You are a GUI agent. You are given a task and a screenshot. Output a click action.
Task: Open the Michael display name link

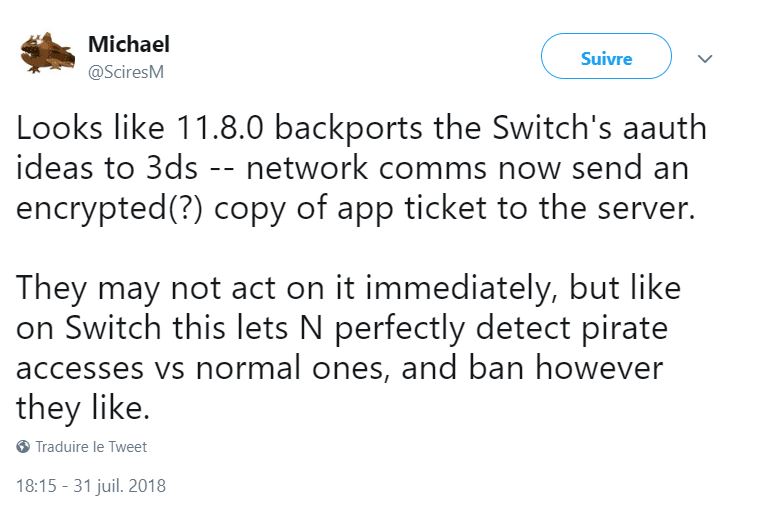[129, 44]
